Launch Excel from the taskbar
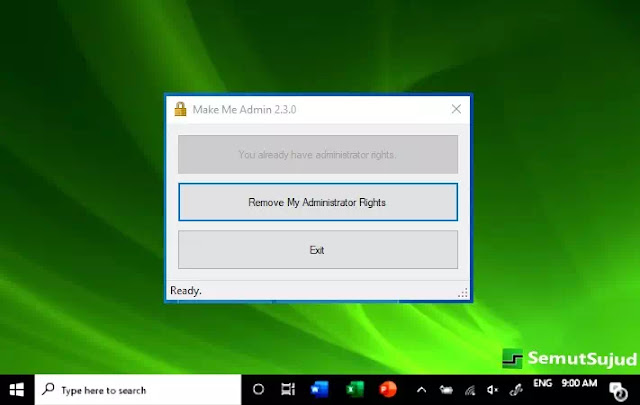The width and height of the screenshot is (640, 405). point(354,389)
